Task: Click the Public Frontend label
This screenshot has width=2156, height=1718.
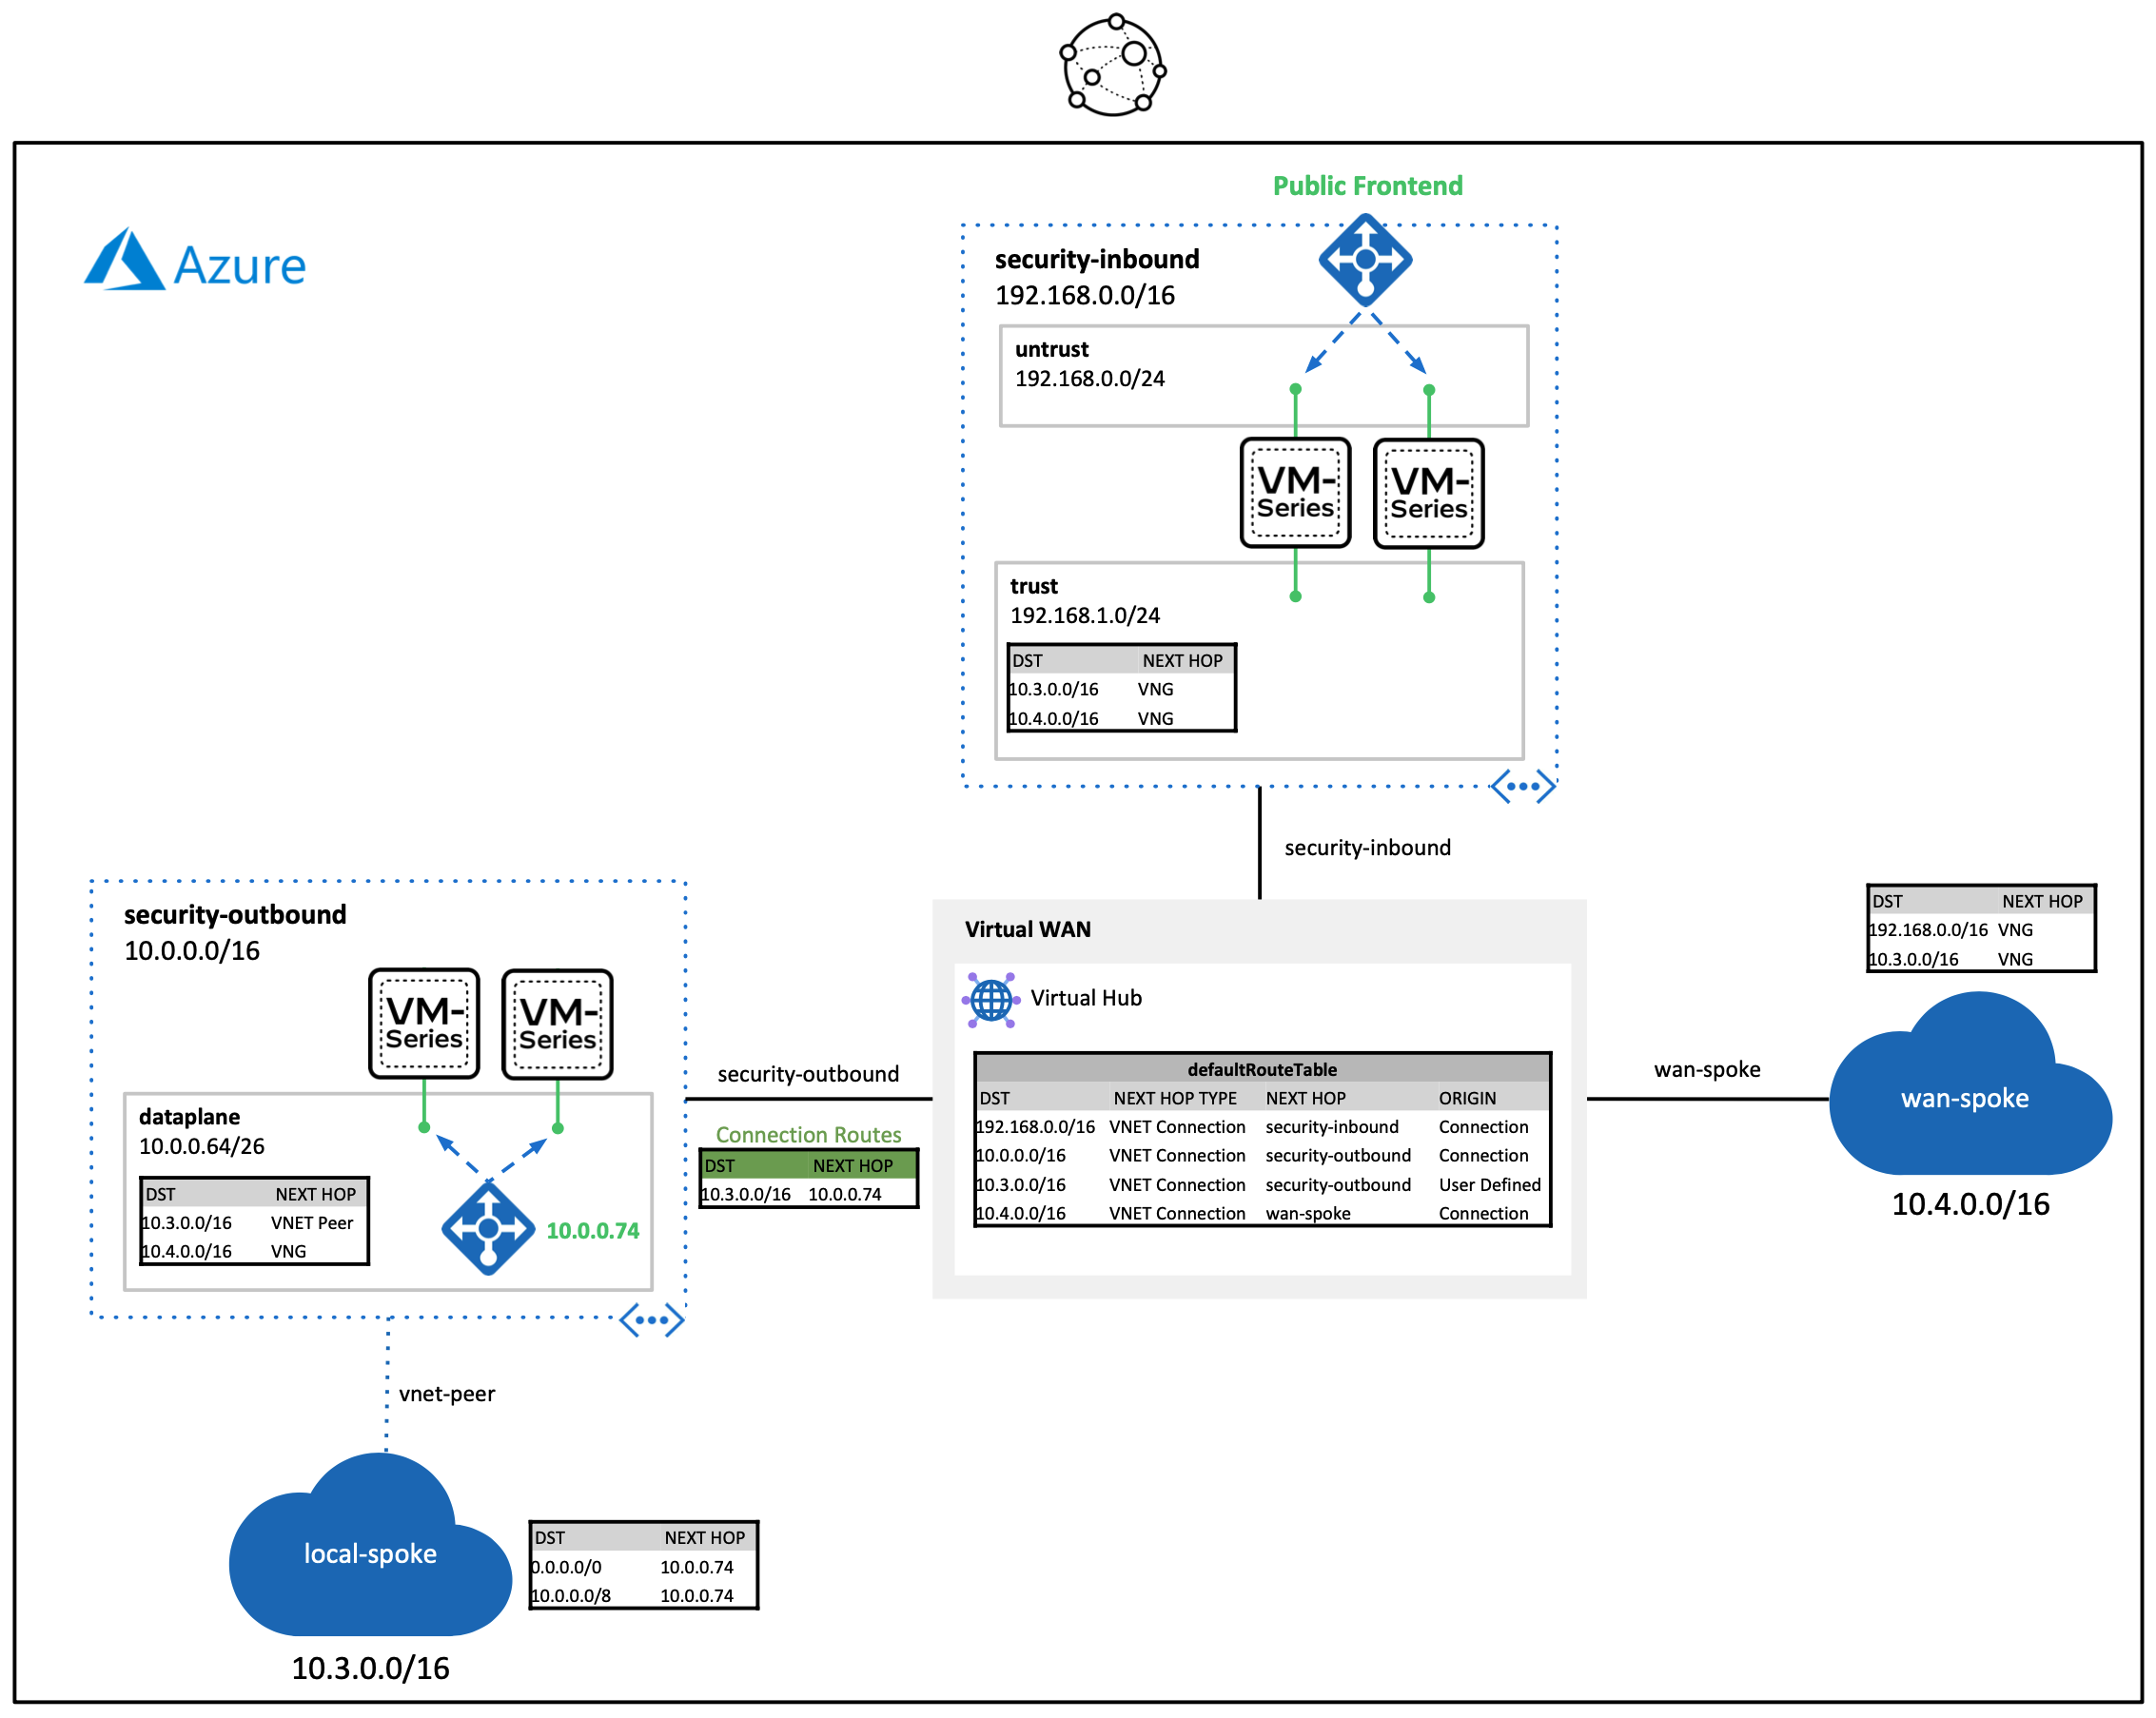Action: click(x=1366, y=186)
